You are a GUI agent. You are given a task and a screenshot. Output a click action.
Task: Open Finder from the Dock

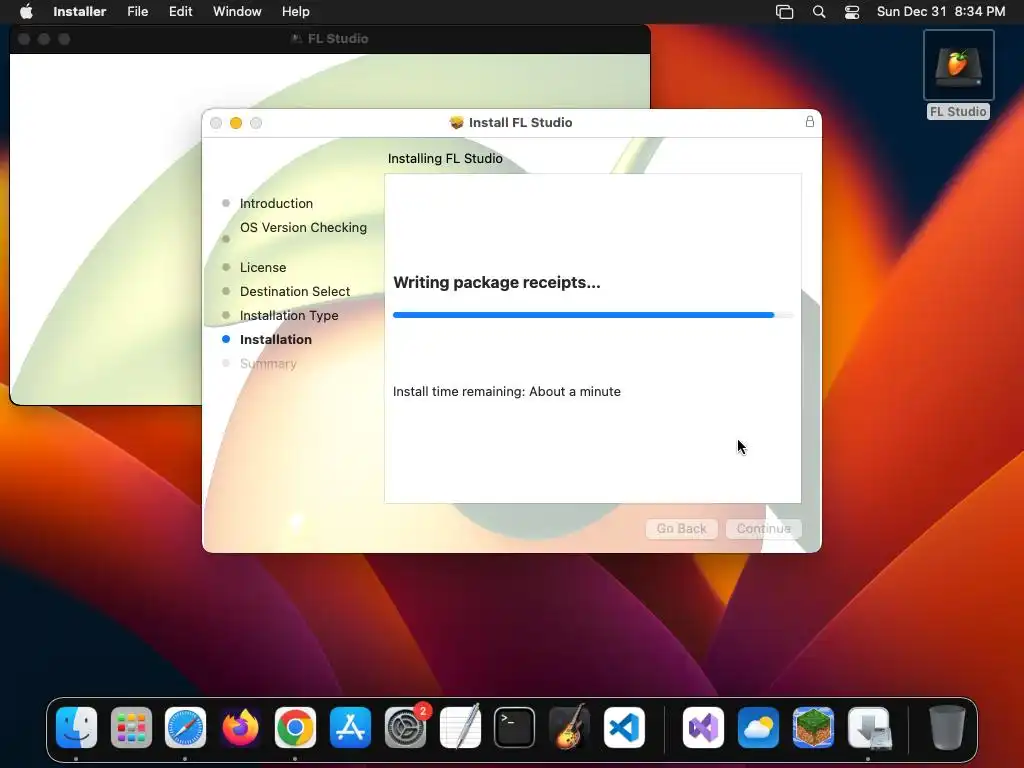pos(76,727)
